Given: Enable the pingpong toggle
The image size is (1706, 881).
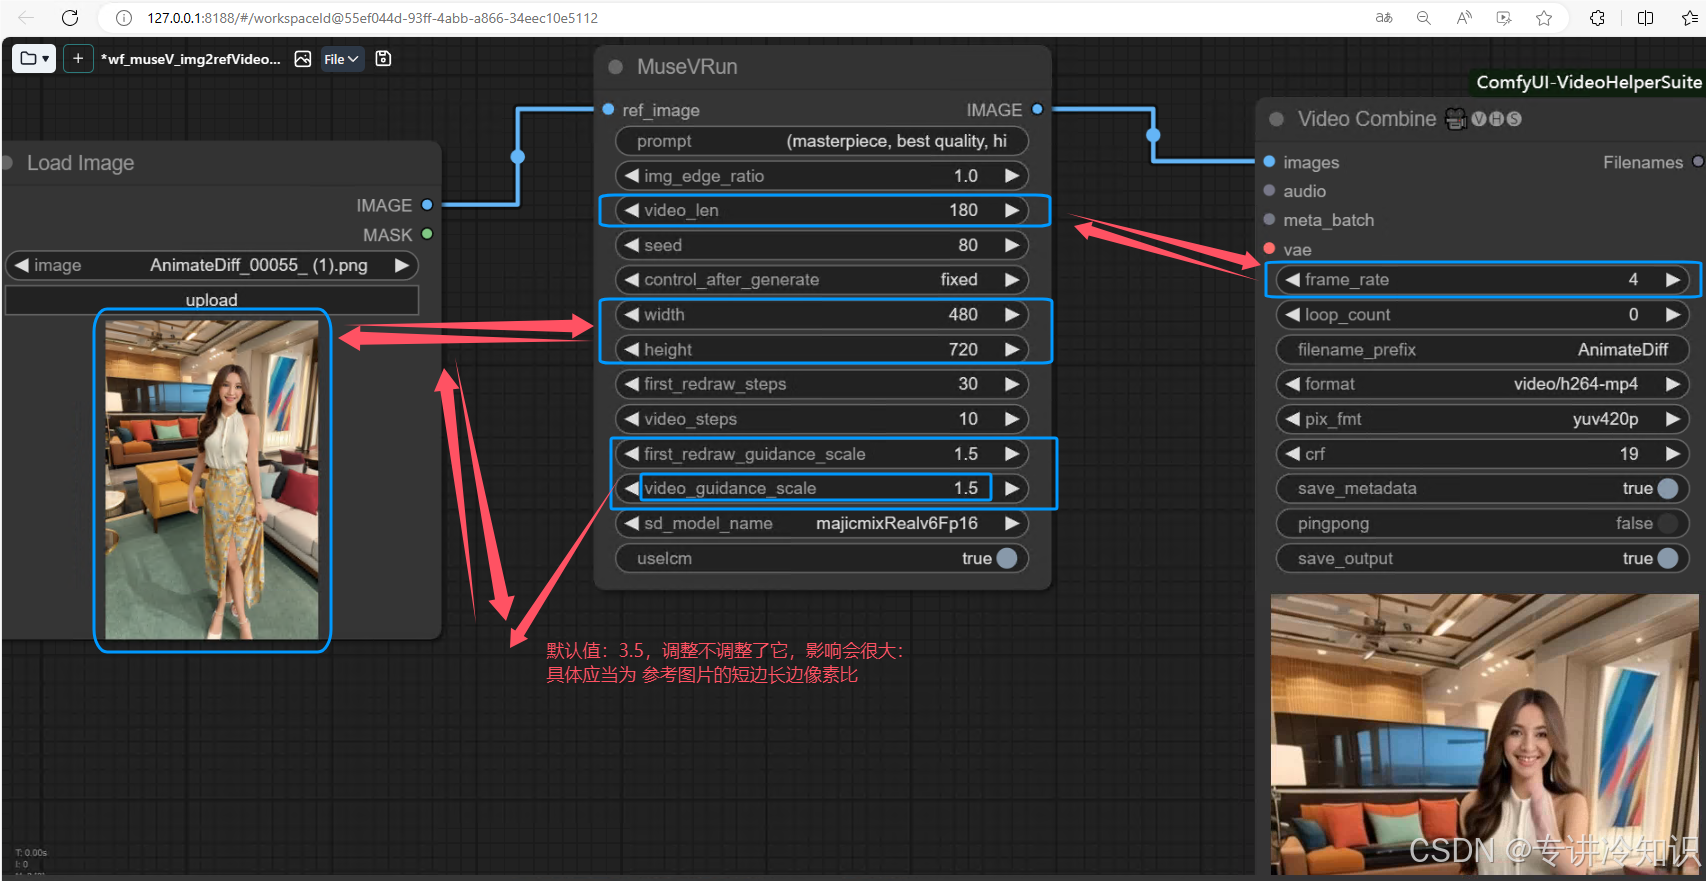Looking at the screenshot, I should click(x=1667, y=523).
